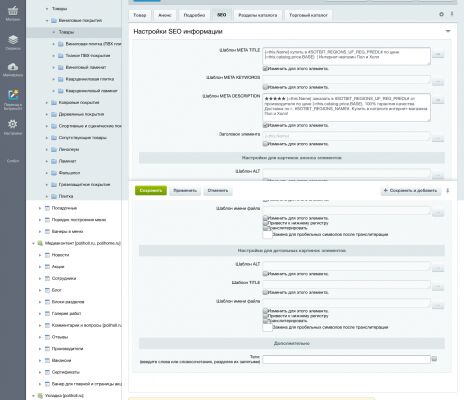Screen dimensions: 464x400
Task: Enable 'Привести к нижнему регистру' for detail file name
Action: (265, 316)
